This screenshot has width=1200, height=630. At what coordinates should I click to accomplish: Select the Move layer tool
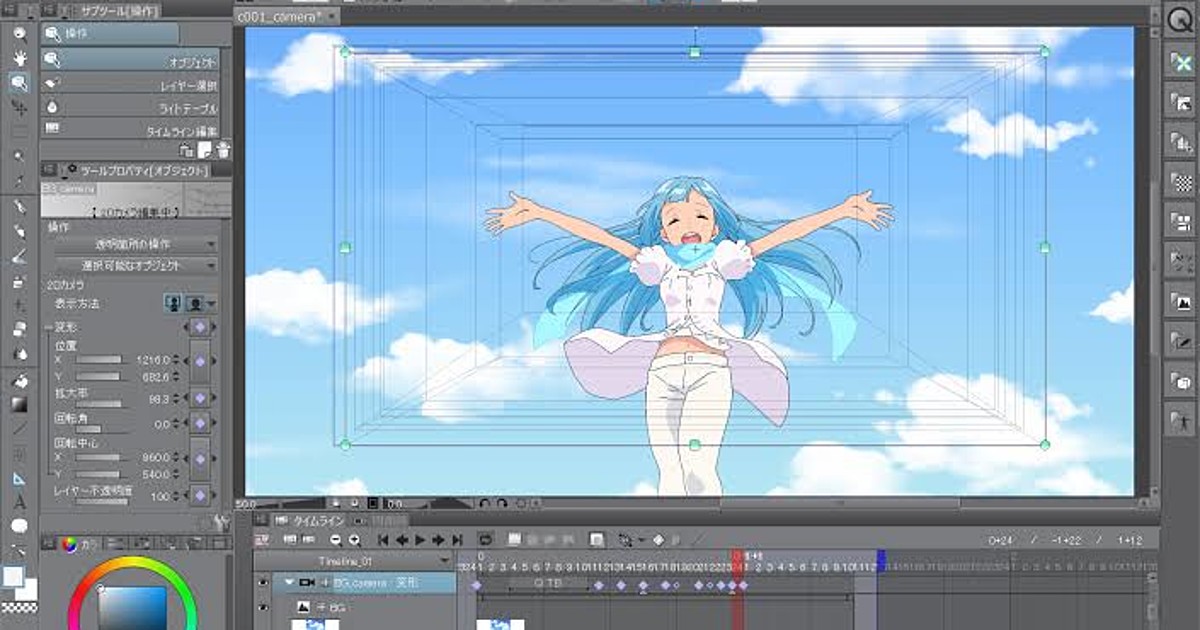(19, 107)
